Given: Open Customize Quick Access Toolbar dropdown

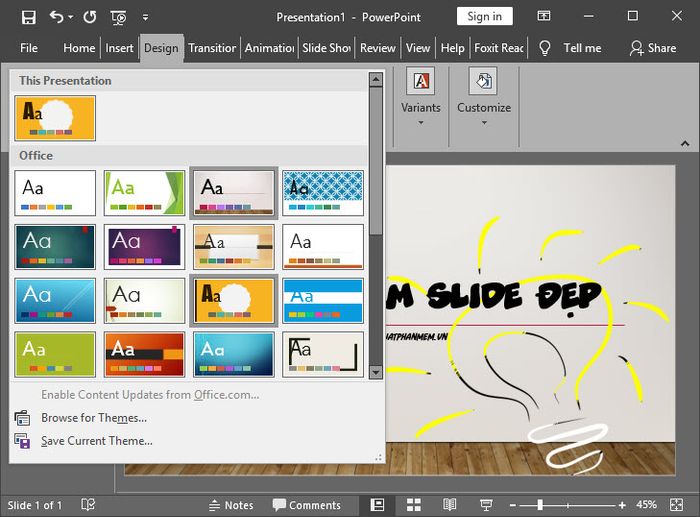Looking at the screenshot, I should coord(145,17).
